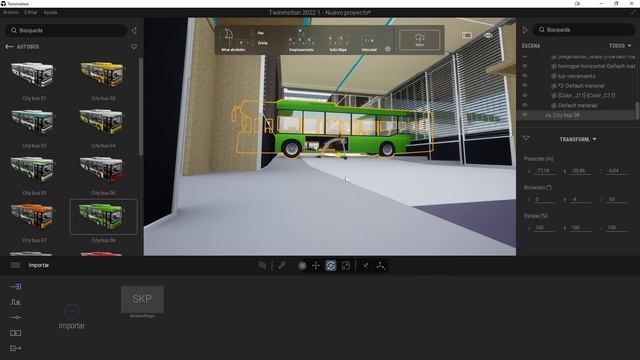Click the SKP imported file thumbnail
The width and height of the screenshot is (640, 360).
(142, 299)
